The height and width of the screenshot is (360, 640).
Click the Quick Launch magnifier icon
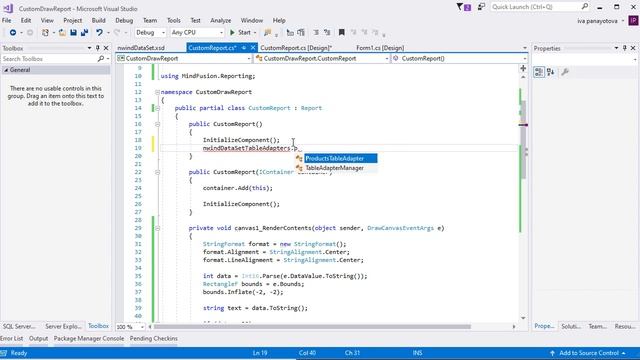584,7
